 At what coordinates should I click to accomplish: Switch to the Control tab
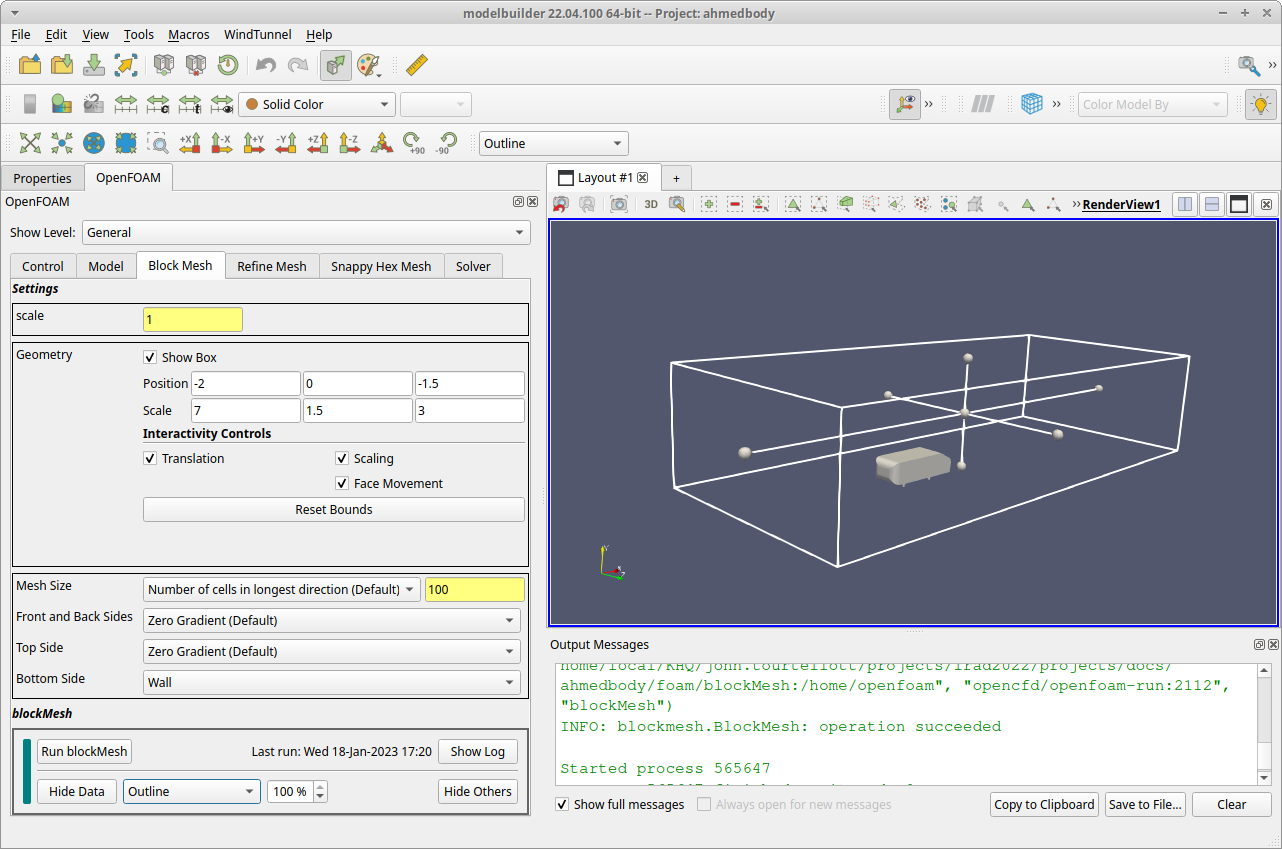pyautogui.click(x=43, y=266)
